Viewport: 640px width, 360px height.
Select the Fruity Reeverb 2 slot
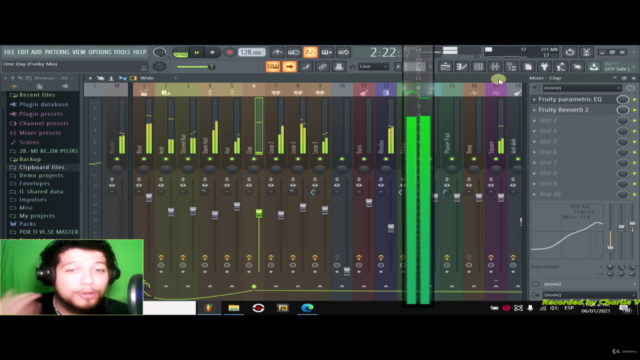click(563, 110)
